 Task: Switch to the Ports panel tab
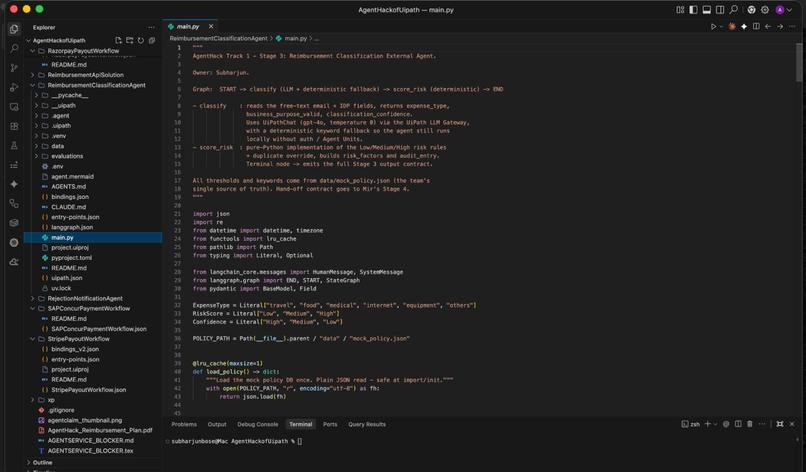point(330,425)
